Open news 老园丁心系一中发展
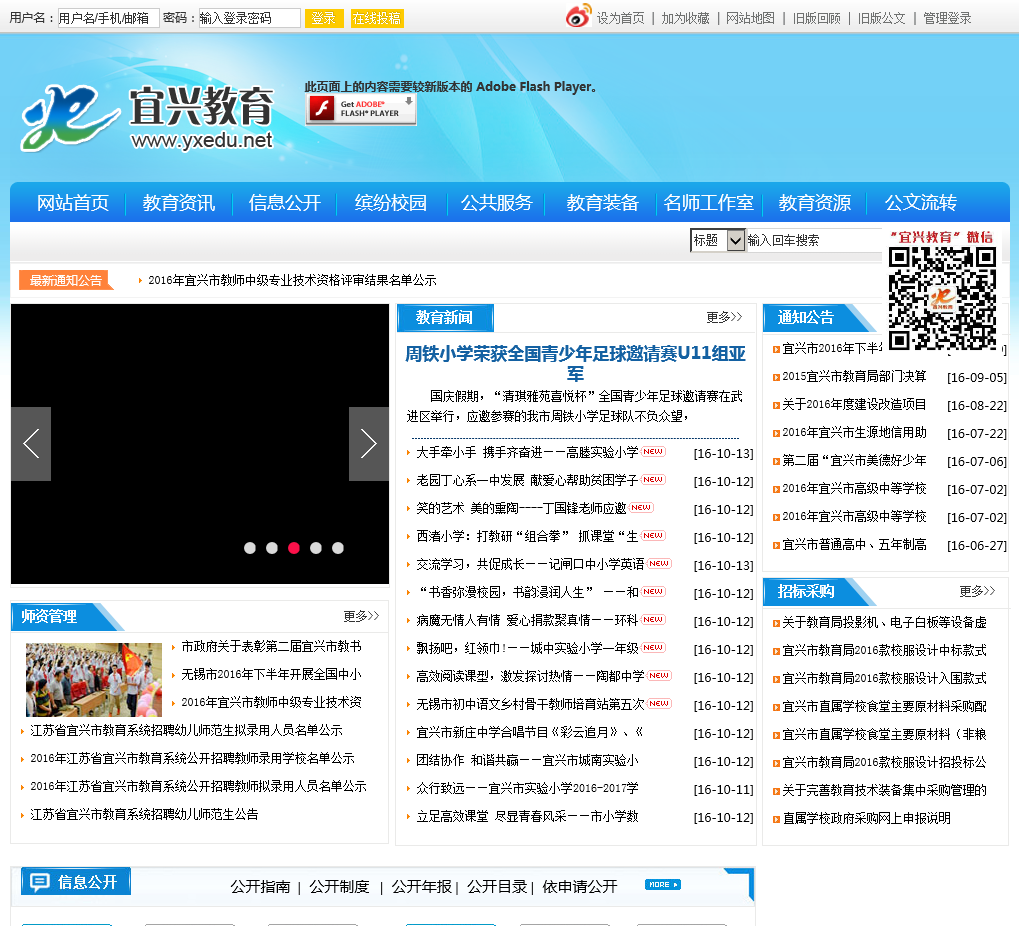Viewport: 1019px width, 926px height. 527,480
